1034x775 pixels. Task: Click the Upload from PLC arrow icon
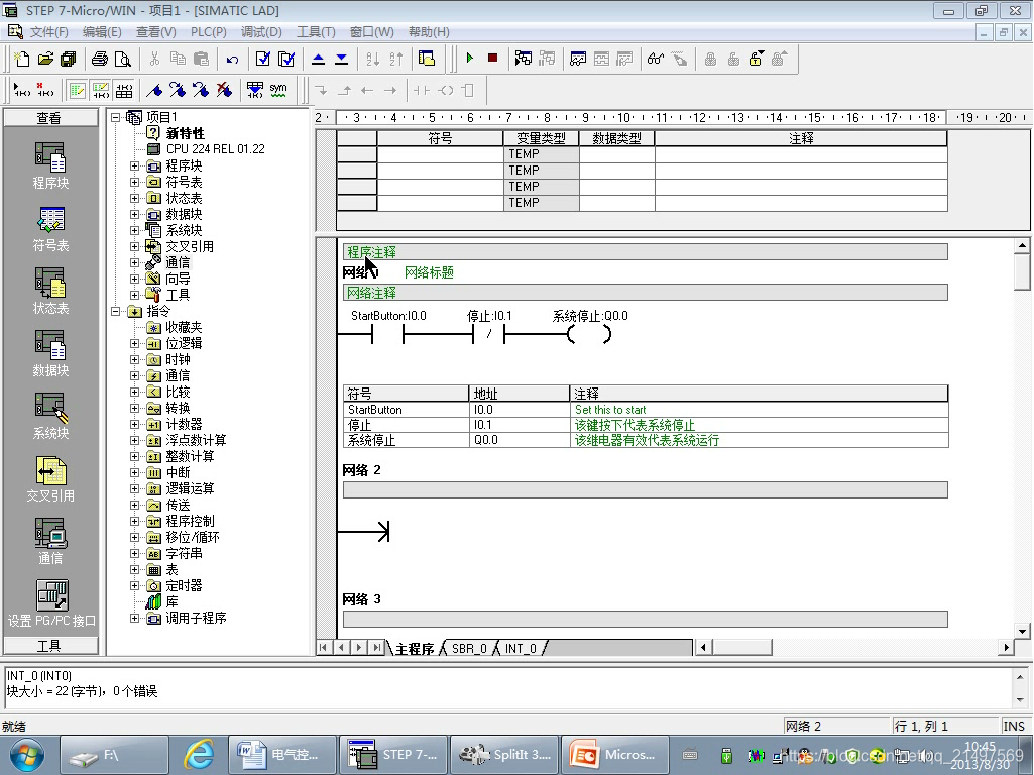point(318,59)
